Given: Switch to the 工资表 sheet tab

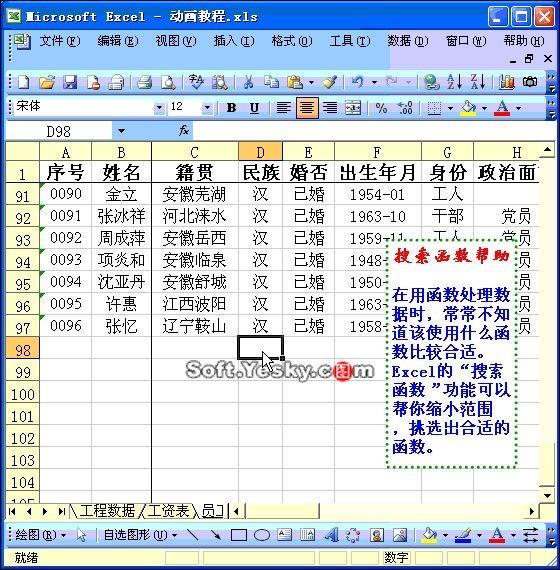Looking at the screenshot, I should [168, 511].
